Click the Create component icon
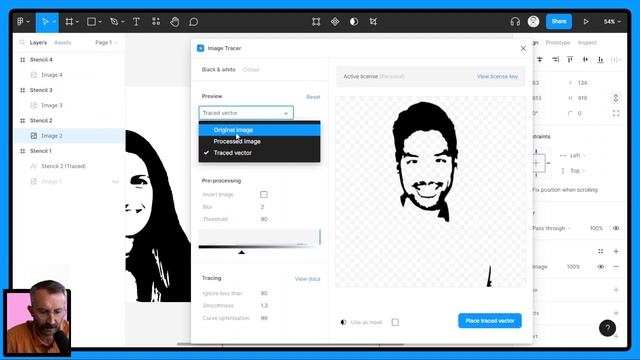Image resolution: width=640 pixels, height=360 pixels. click(x=335, y=22)
